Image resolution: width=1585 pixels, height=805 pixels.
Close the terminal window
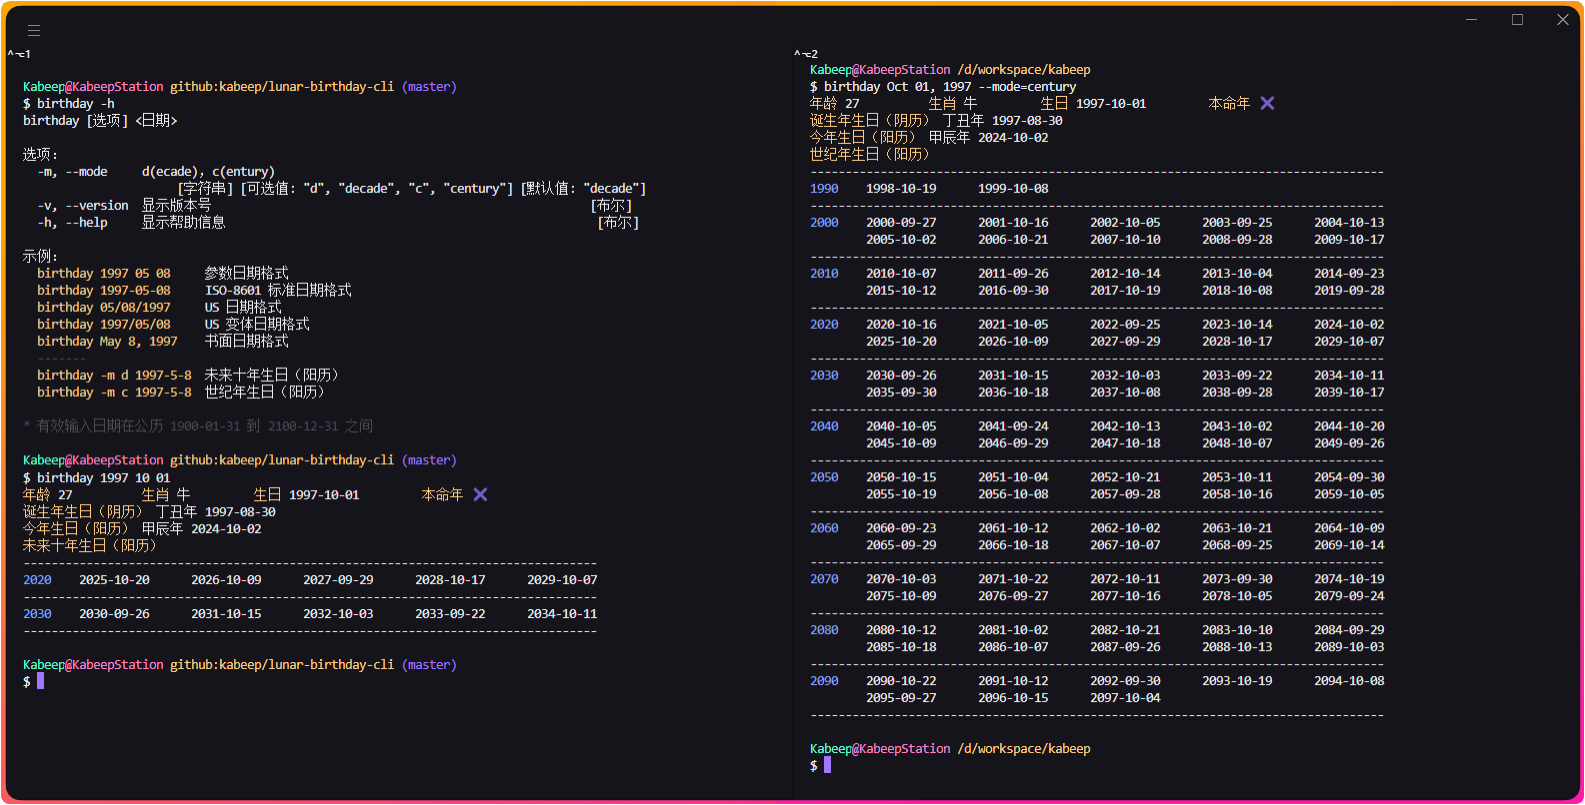1563,20
